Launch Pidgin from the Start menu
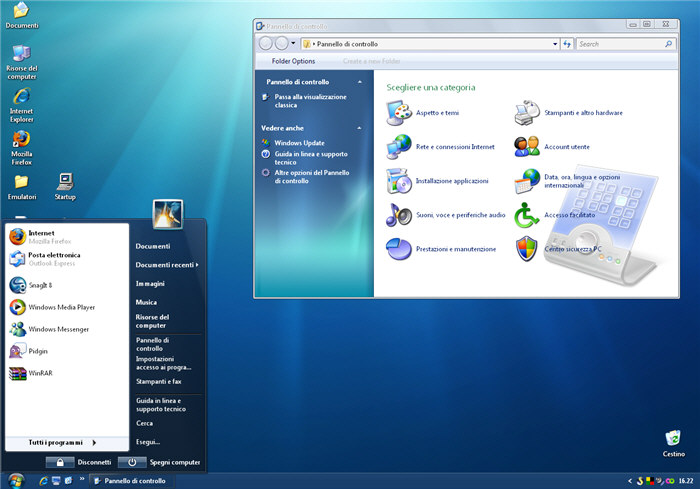This screenshot has width=700, height=489. click(x=67, y=351)
